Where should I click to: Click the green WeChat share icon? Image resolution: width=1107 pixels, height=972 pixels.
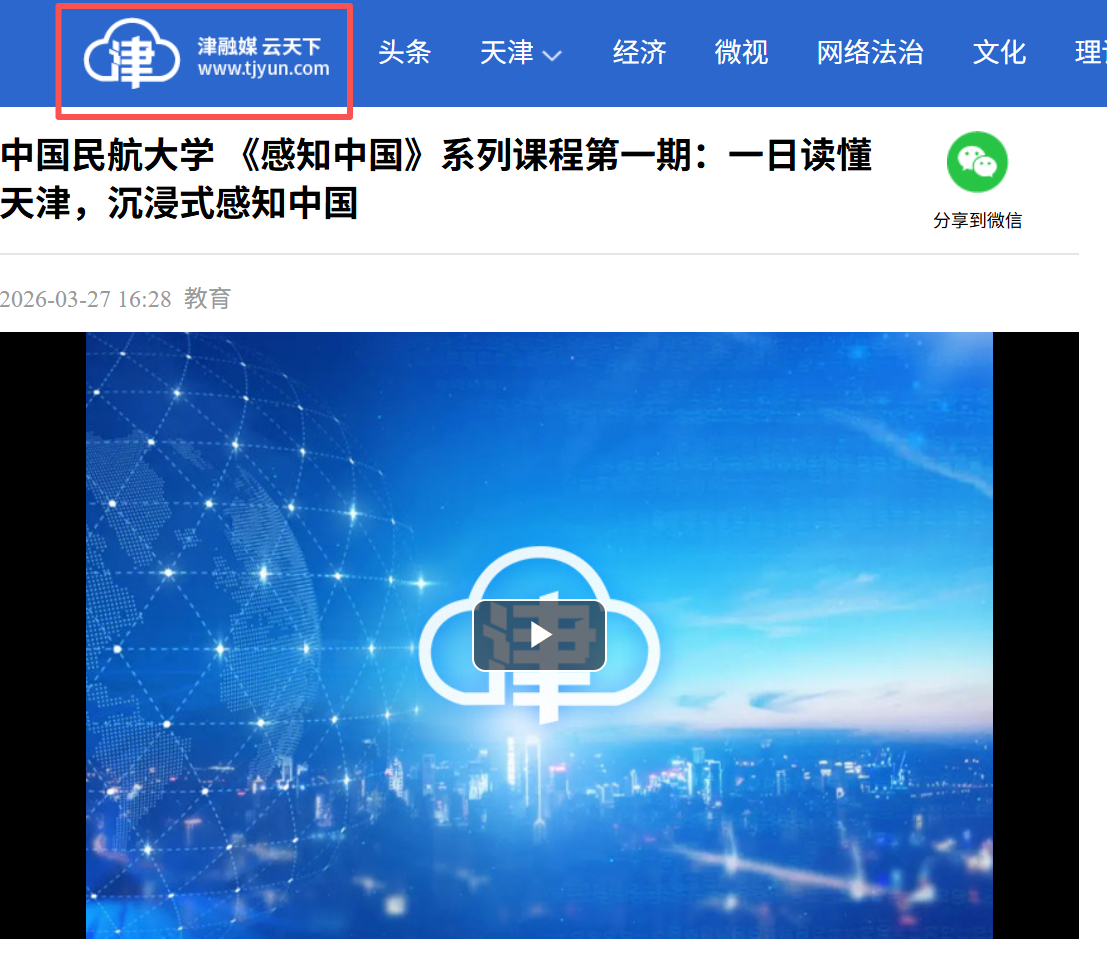[976, 162]
